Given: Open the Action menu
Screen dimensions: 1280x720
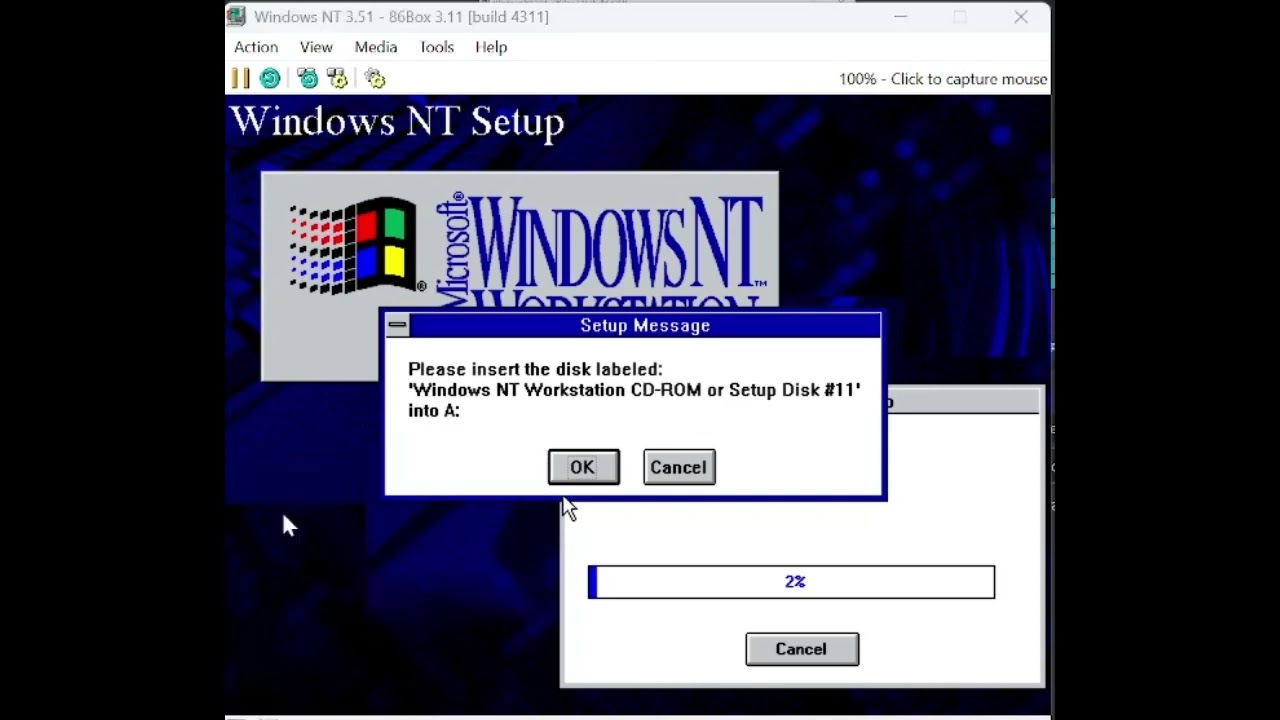Looking at the screenshot, I should point(256,47).
